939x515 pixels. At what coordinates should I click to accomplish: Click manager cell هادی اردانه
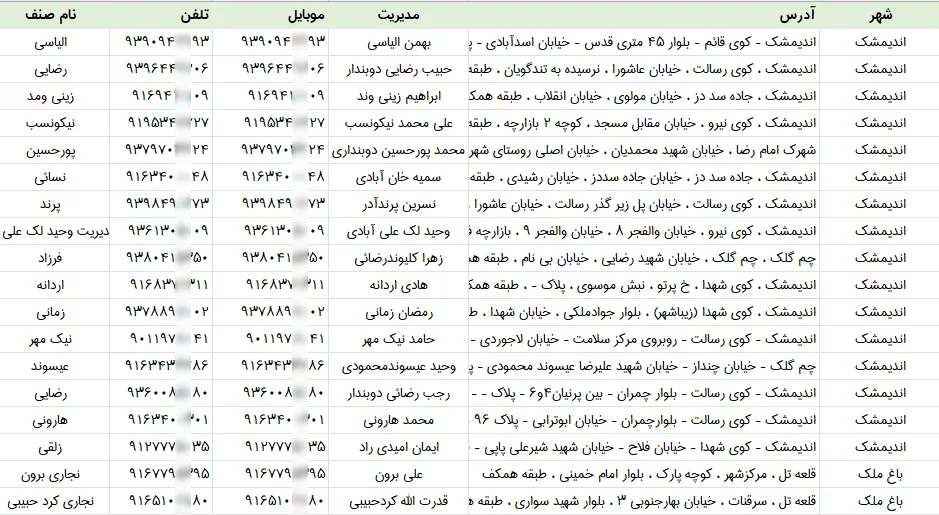coord(398,285)
